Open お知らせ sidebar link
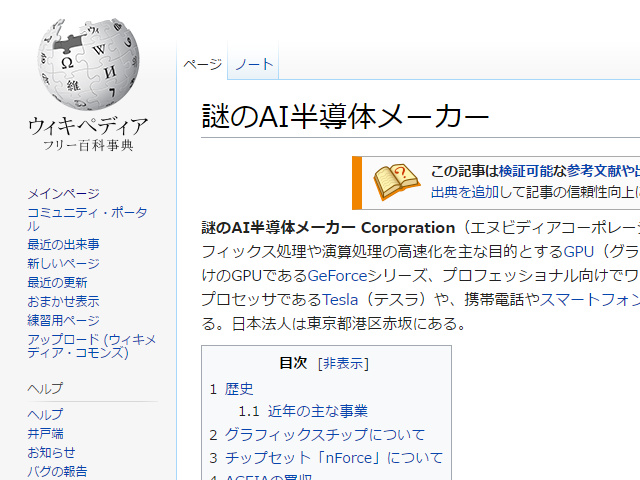The width and height of the screenshot is (640, 480). (51, 452)
